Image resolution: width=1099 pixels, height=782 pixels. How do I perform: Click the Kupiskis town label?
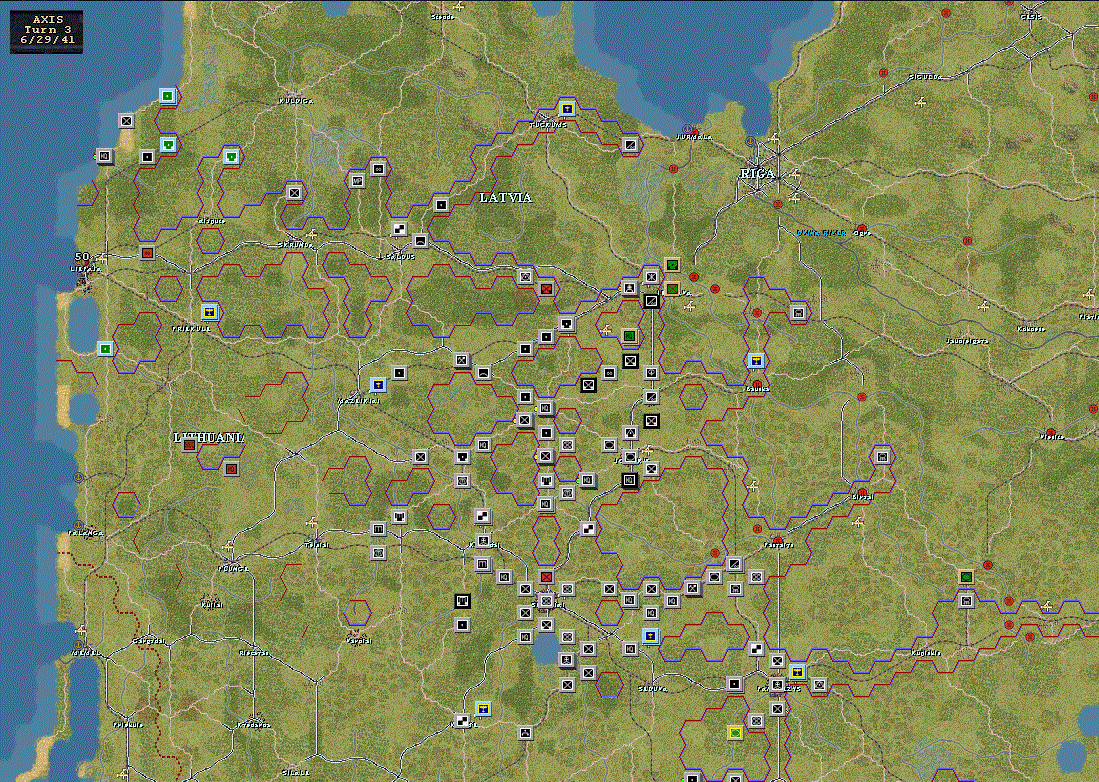(925, 652)
